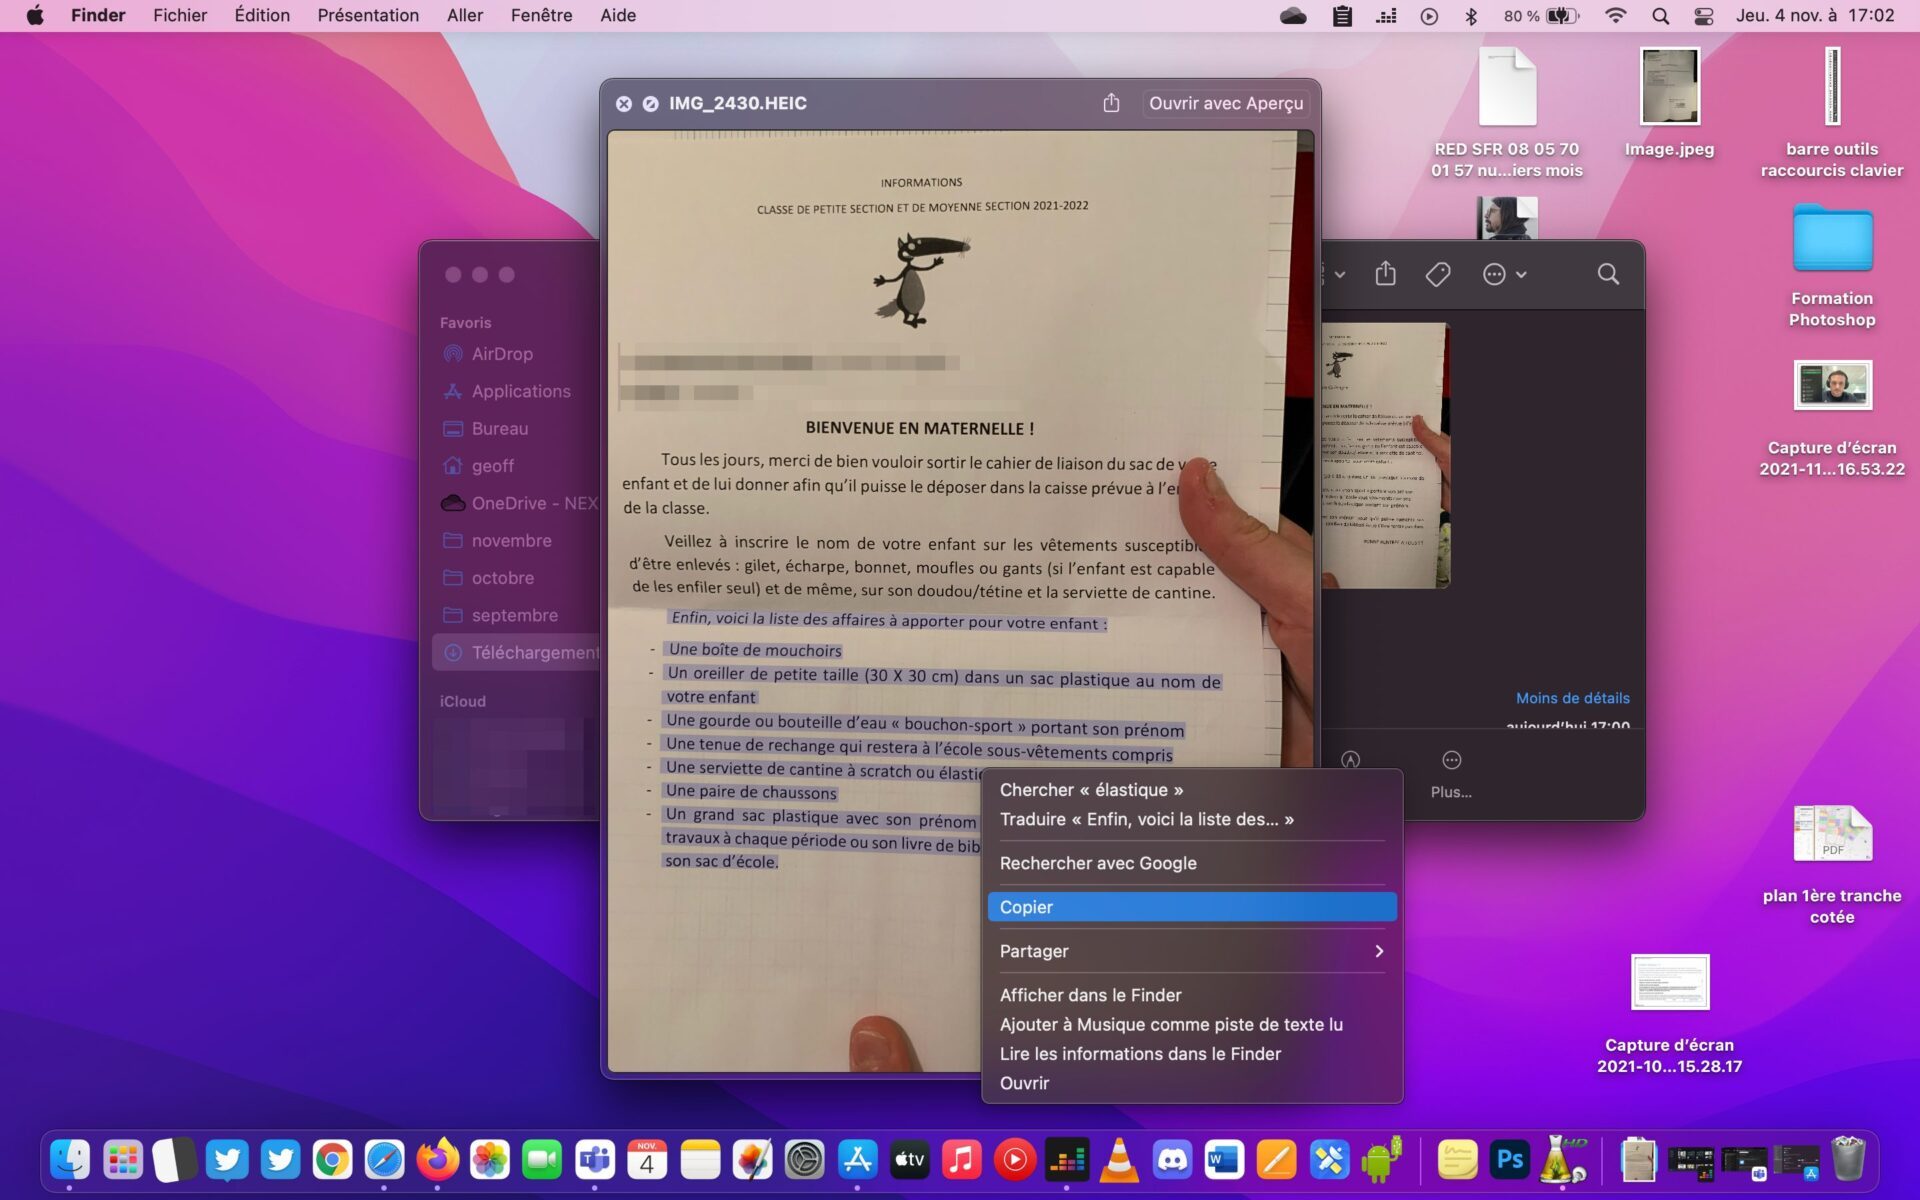Open Google Chrome from the Dock
1920x1200 pixels.
332,1160
